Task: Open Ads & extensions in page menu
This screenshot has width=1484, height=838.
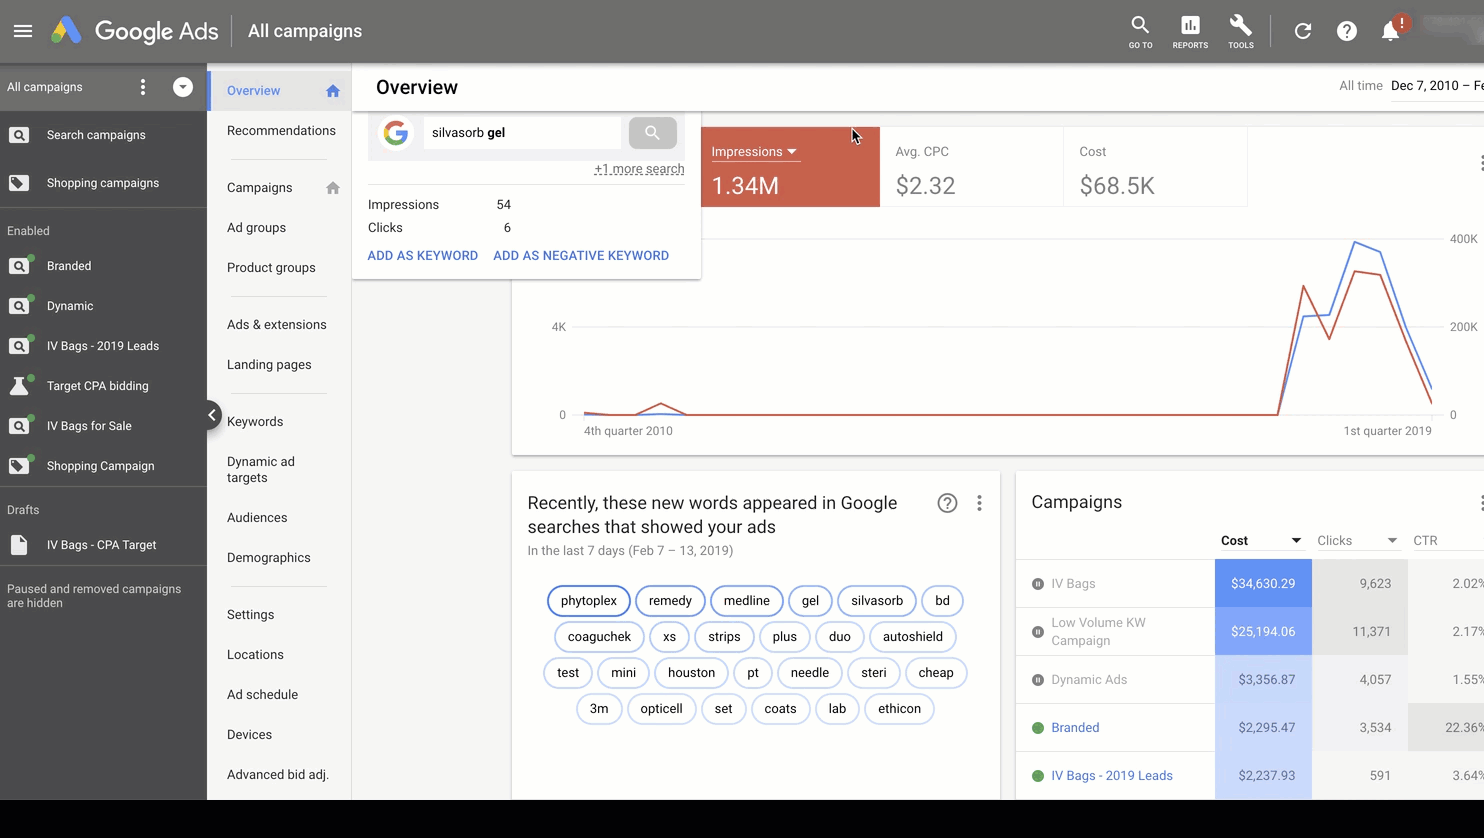Action: (x=277, y=325)
